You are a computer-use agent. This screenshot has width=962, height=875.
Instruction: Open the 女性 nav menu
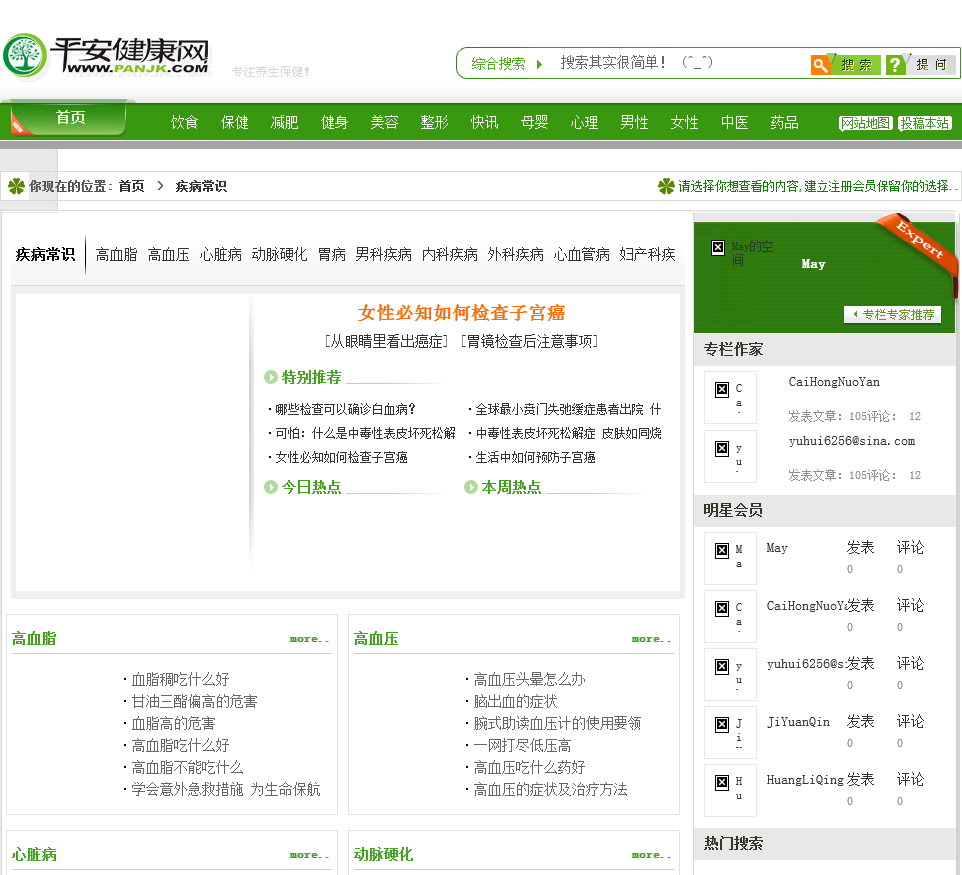pos(684,122)
